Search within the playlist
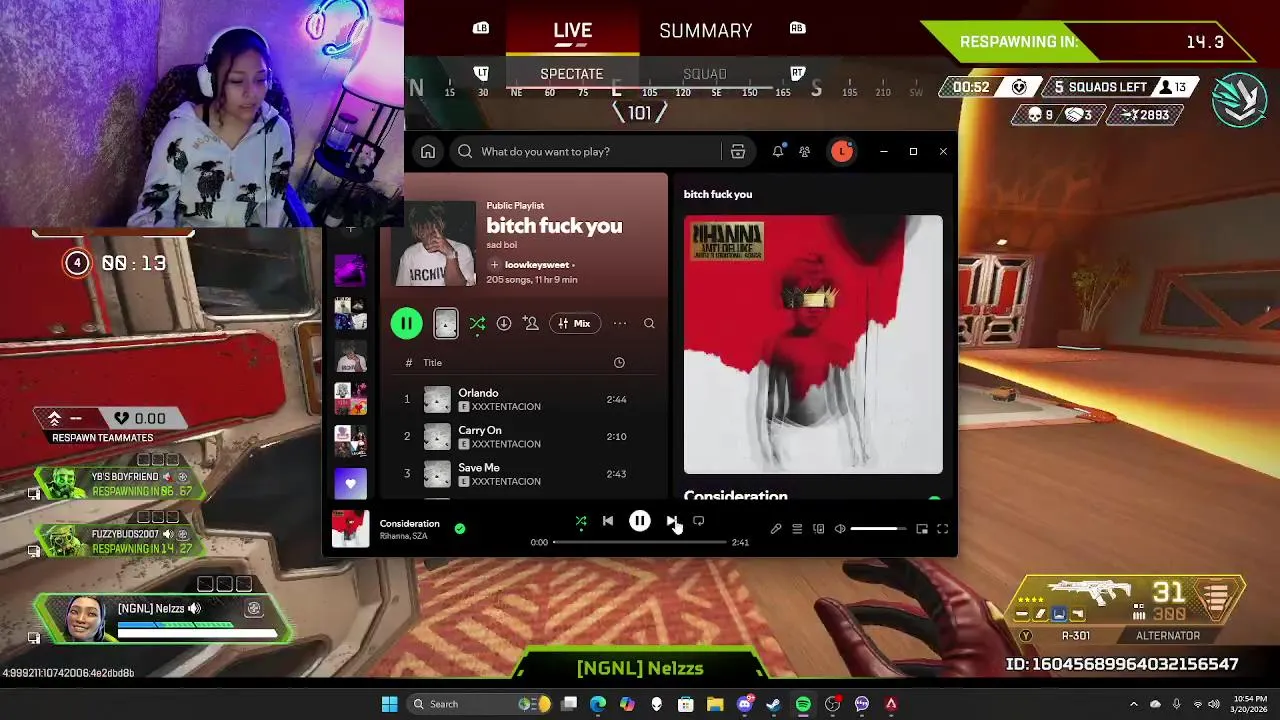The width and height of the screenshot is (1280, 720). tap(649, 323)
